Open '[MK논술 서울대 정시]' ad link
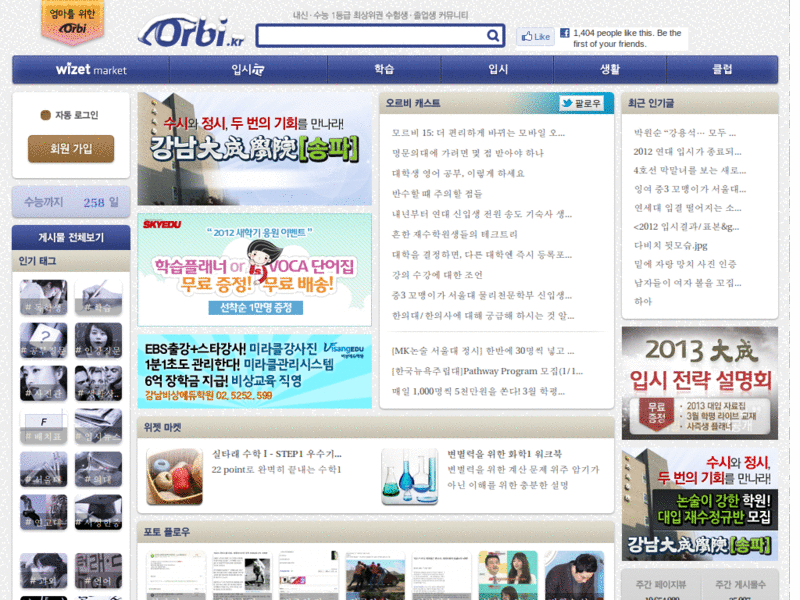 pos(483,351)
